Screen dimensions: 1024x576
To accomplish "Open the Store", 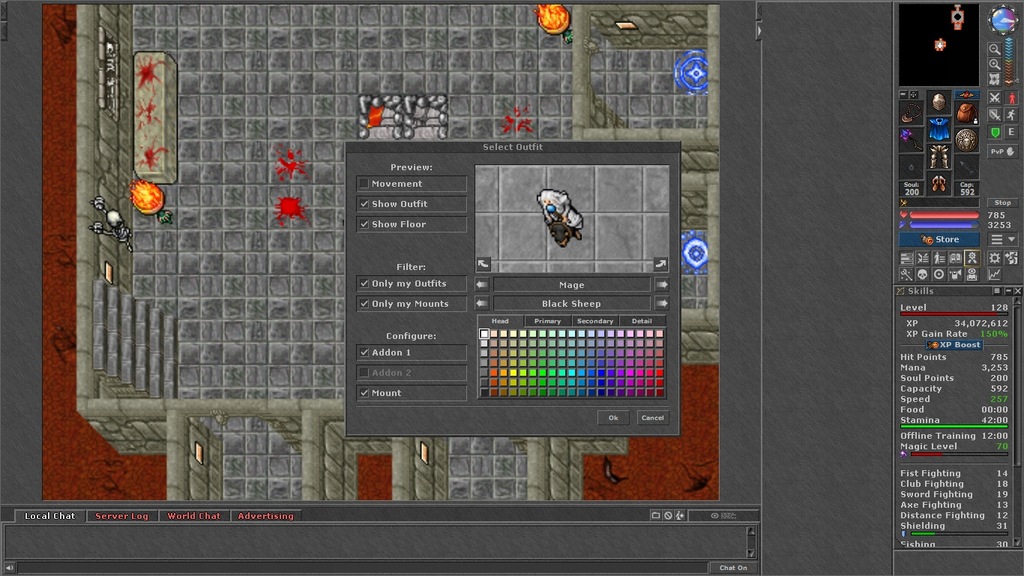I will coord(939,240).
